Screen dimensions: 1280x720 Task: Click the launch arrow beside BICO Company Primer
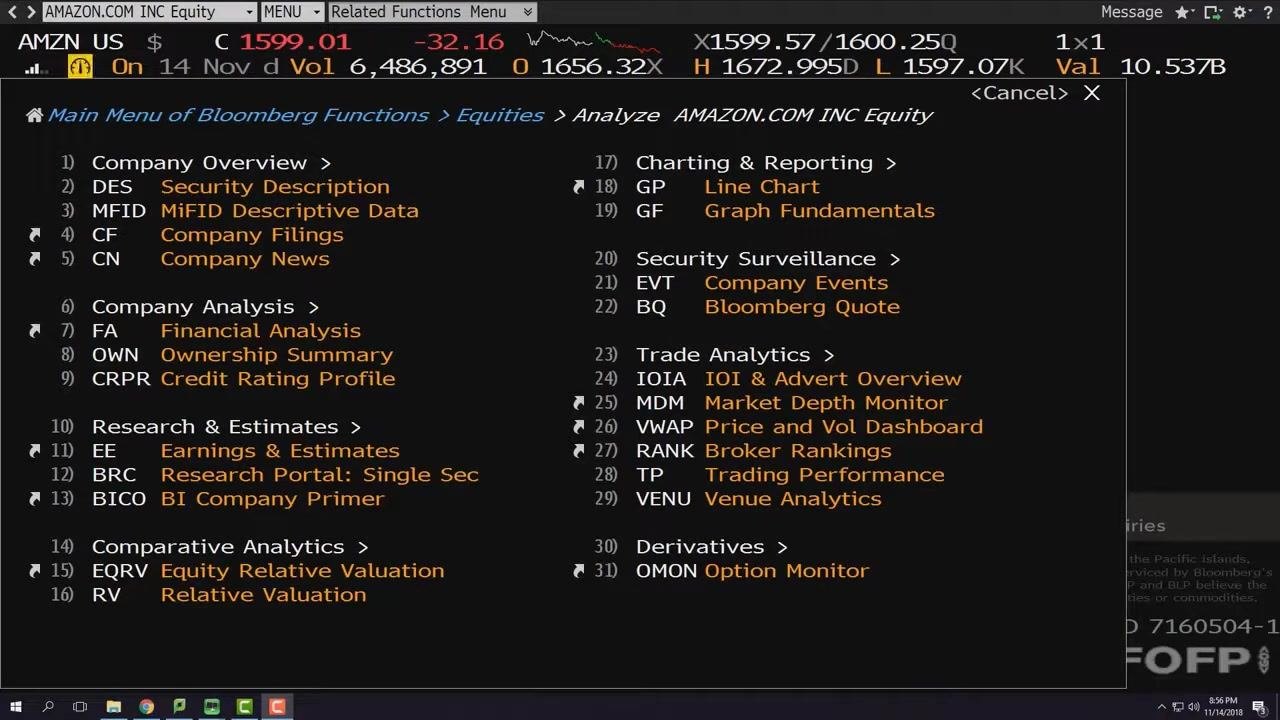coord(35,499)
